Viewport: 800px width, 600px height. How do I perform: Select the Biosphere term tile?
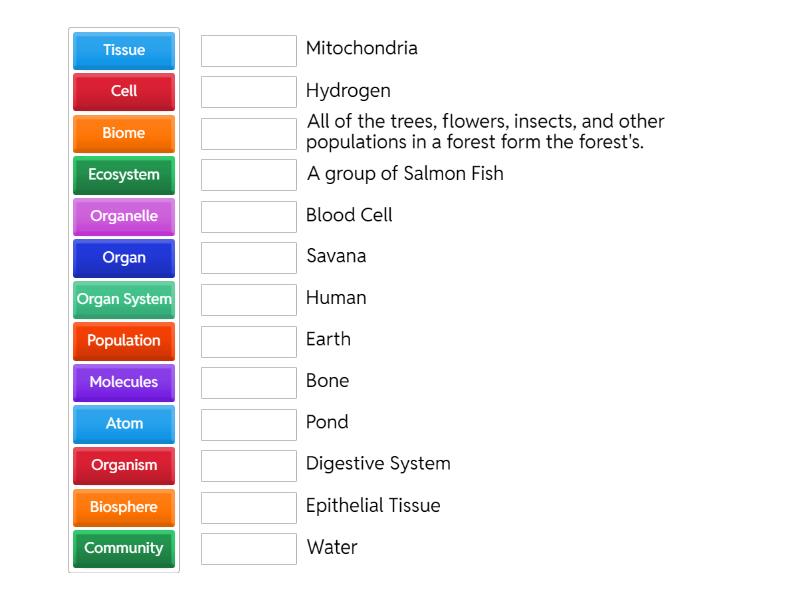click(123, 507)
